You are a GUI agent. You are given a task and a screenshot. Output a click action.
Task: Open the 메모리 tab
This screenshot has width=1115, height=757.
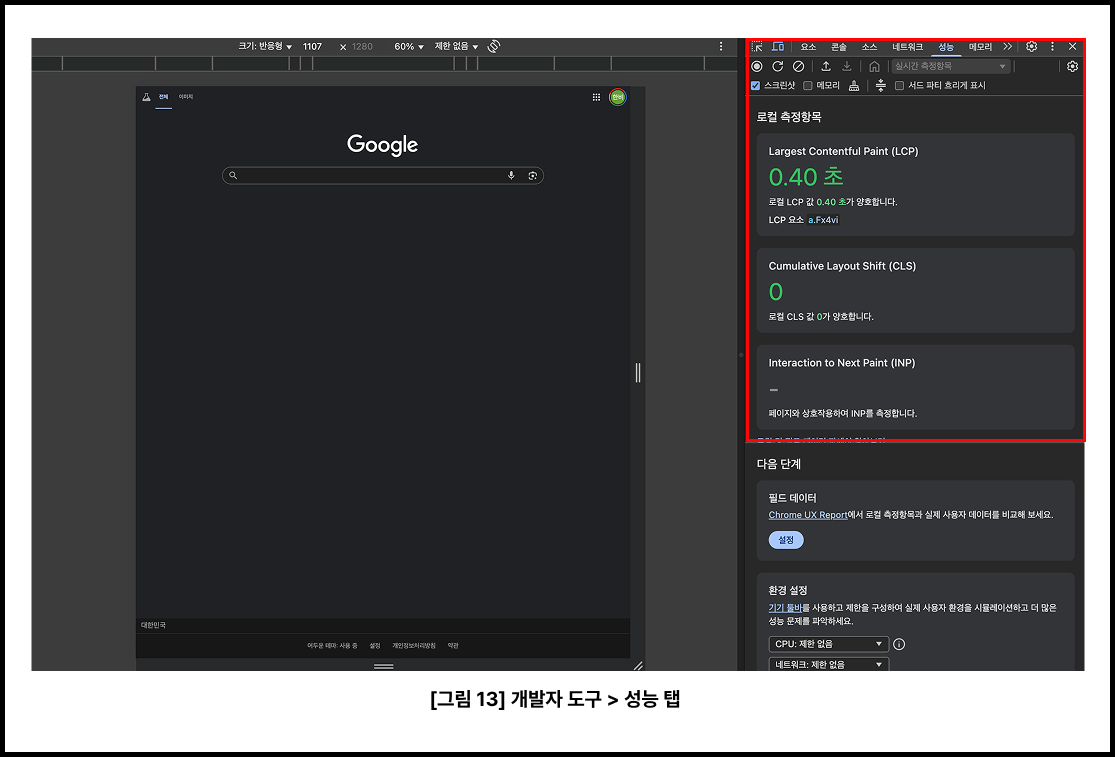click(980, 47)
